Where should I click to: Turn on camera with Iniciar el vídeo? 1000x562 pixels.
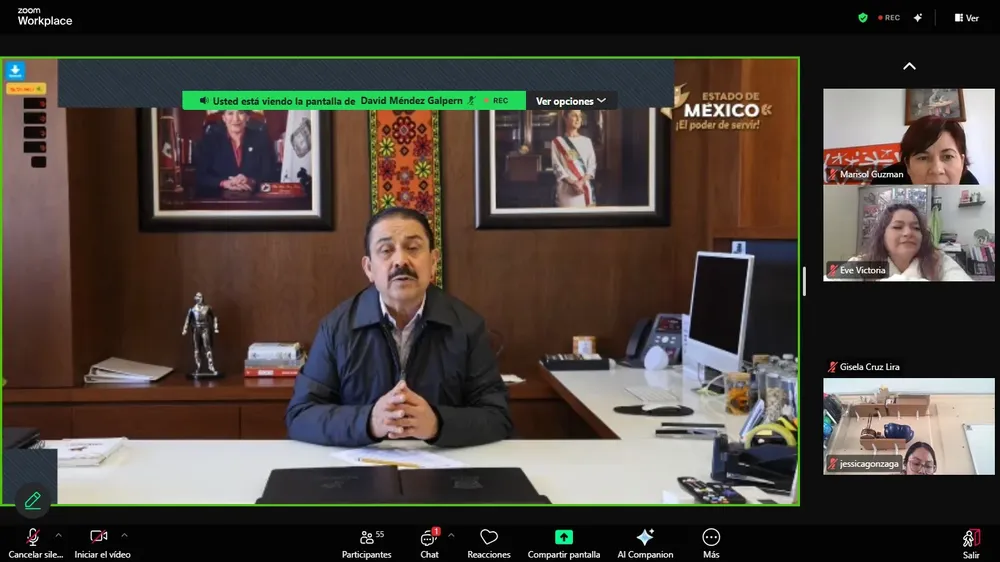[x=100, y=541]
